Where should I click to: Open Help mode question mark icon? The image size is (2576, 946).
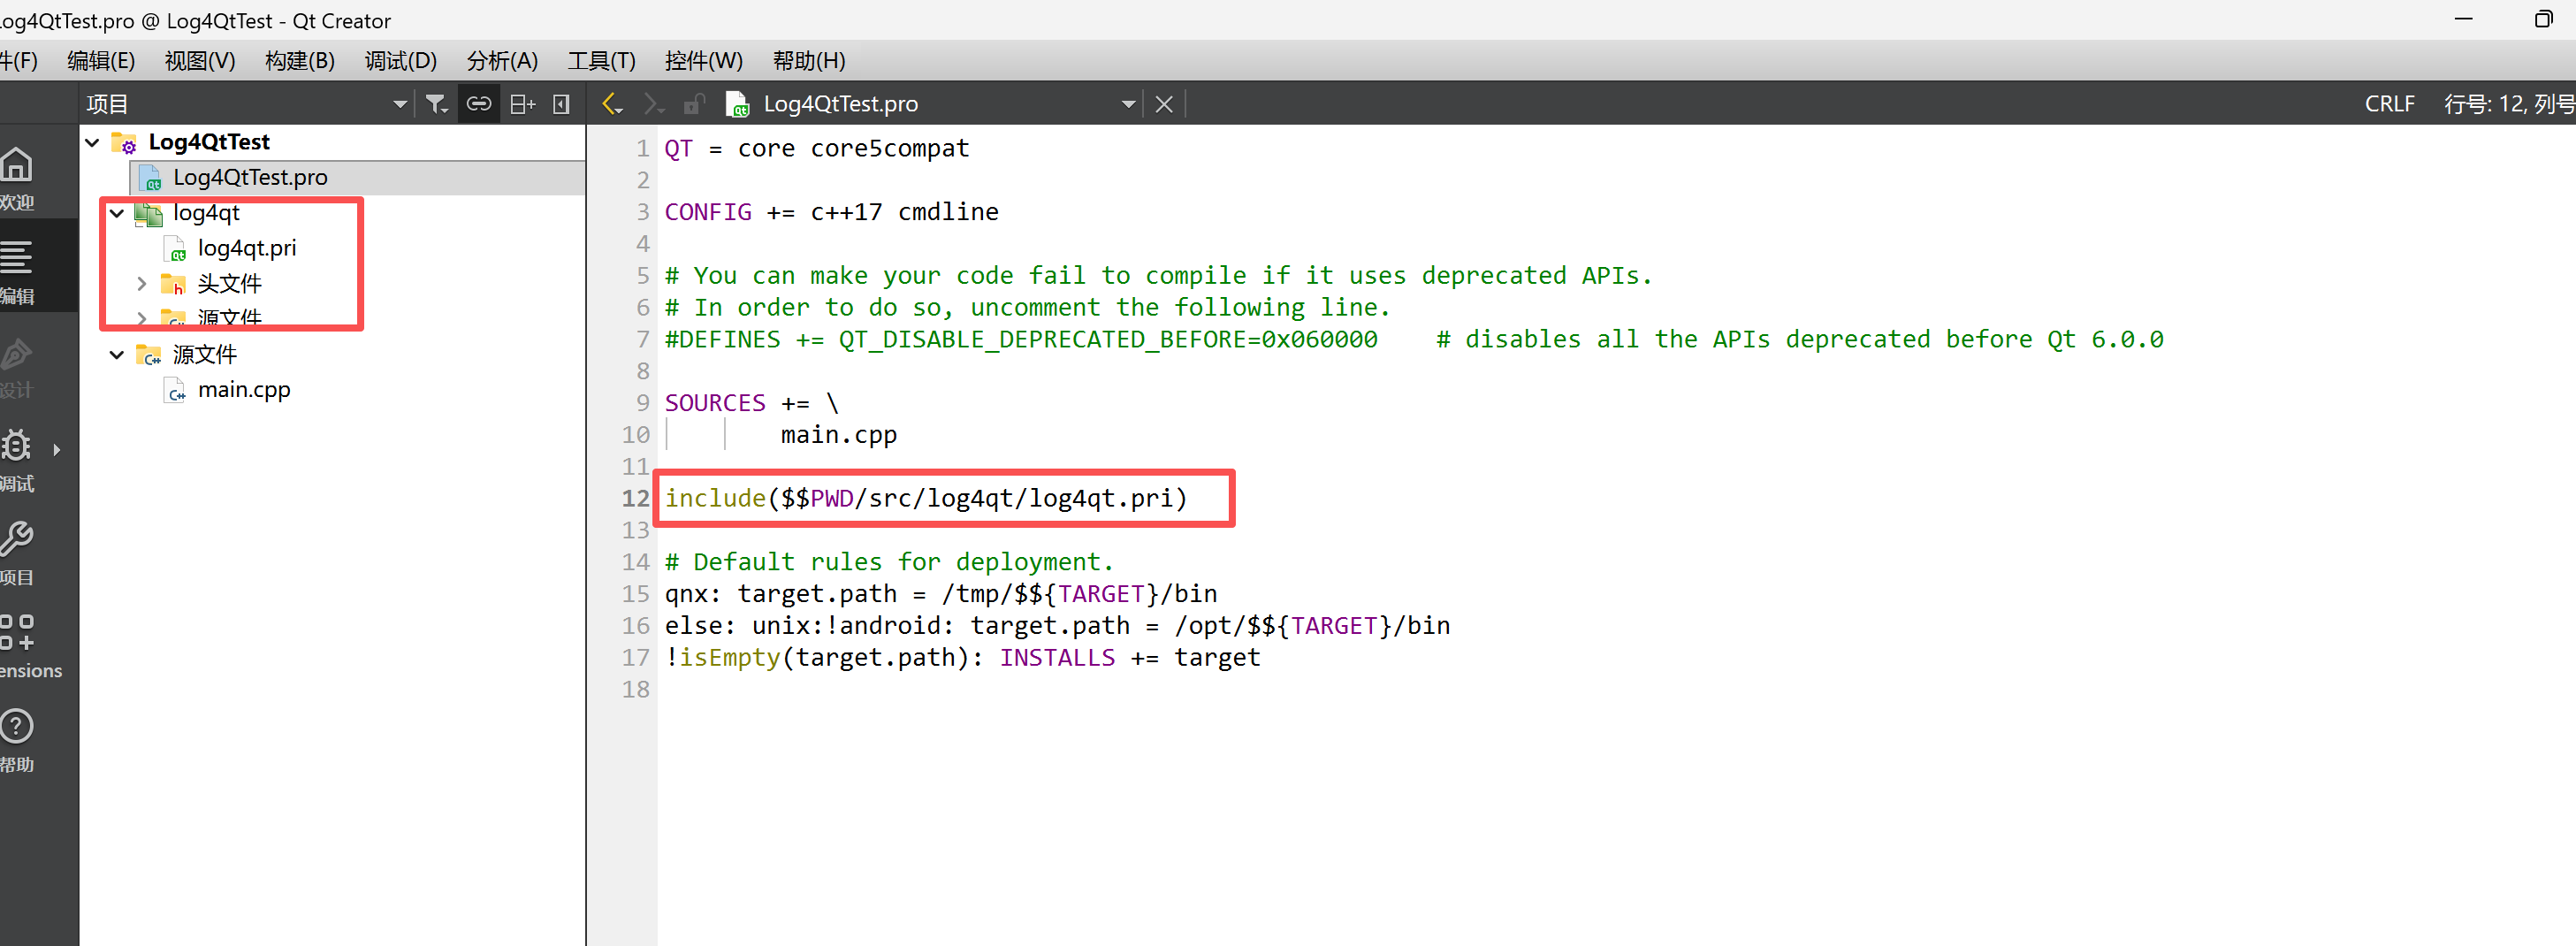17,726
